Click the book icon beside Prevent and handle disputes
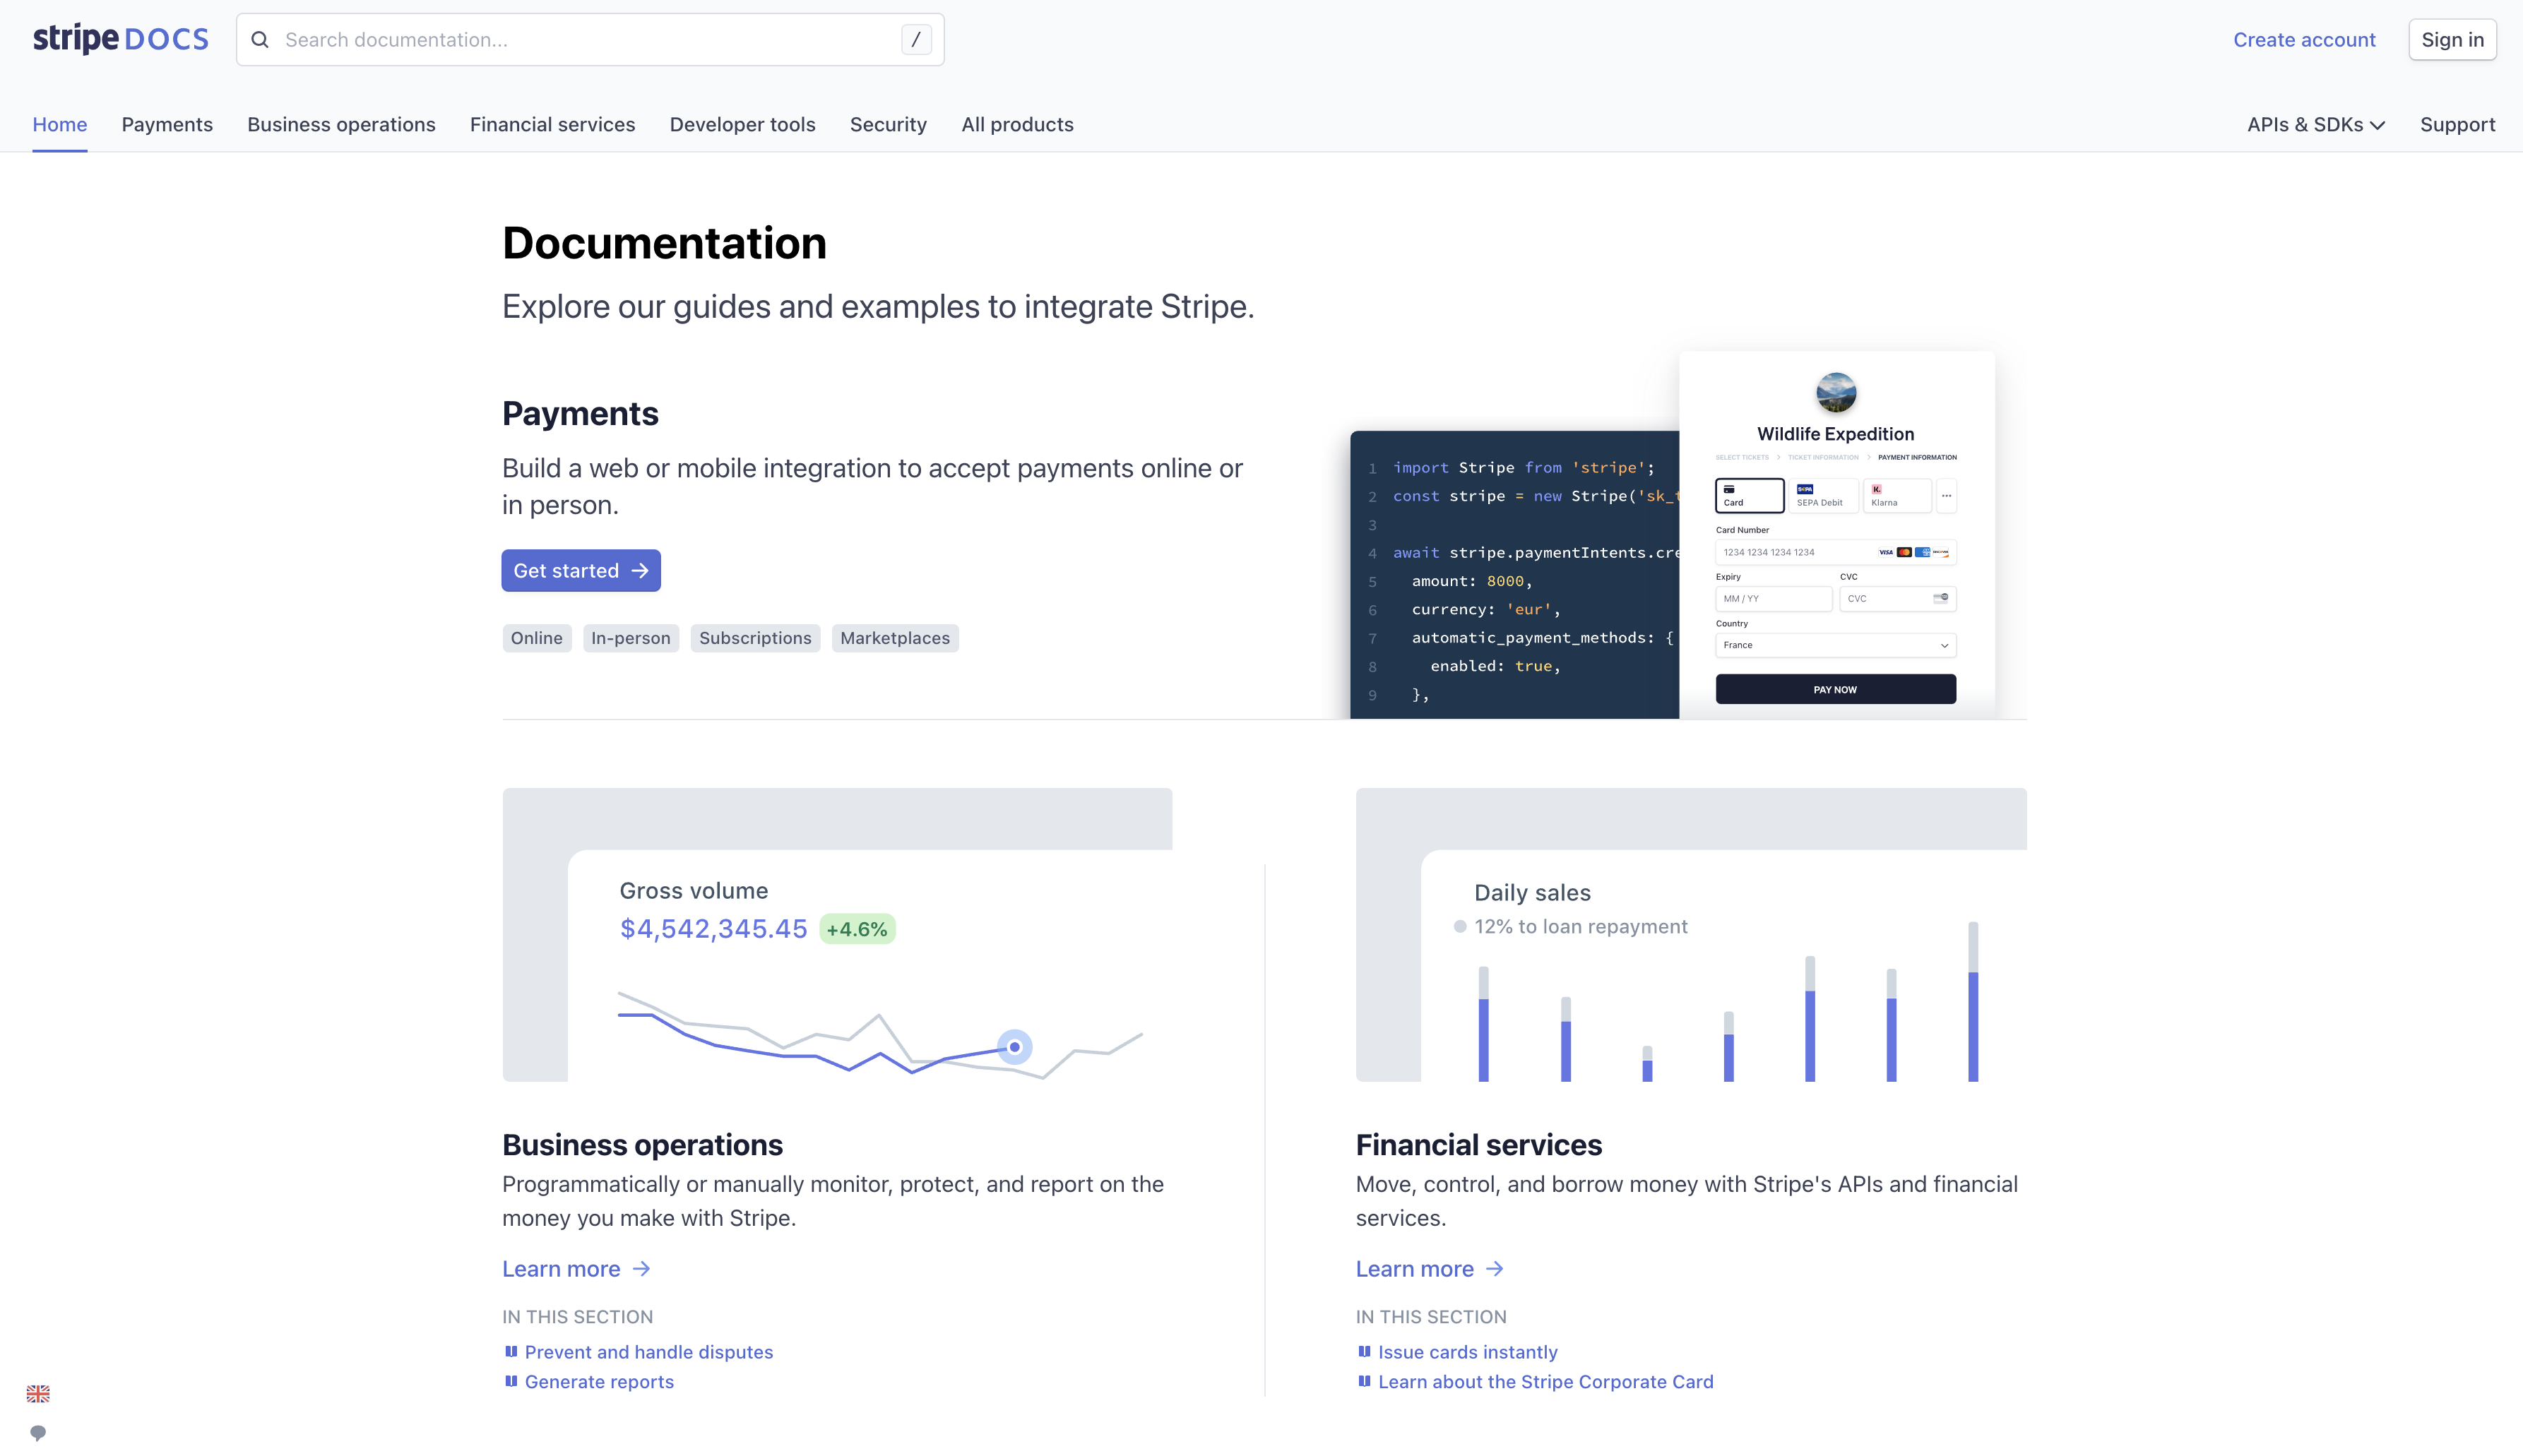2523x1456 pixels. 511,1351
